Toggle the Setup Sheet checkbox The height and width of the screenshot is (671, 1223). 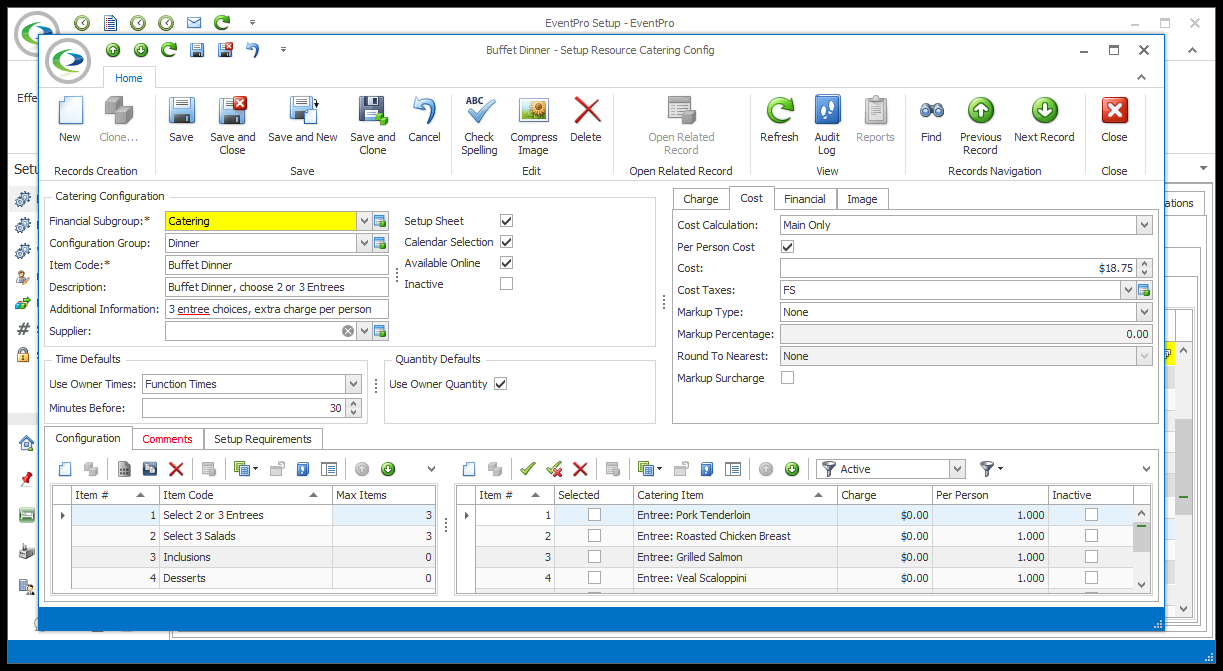506,221
